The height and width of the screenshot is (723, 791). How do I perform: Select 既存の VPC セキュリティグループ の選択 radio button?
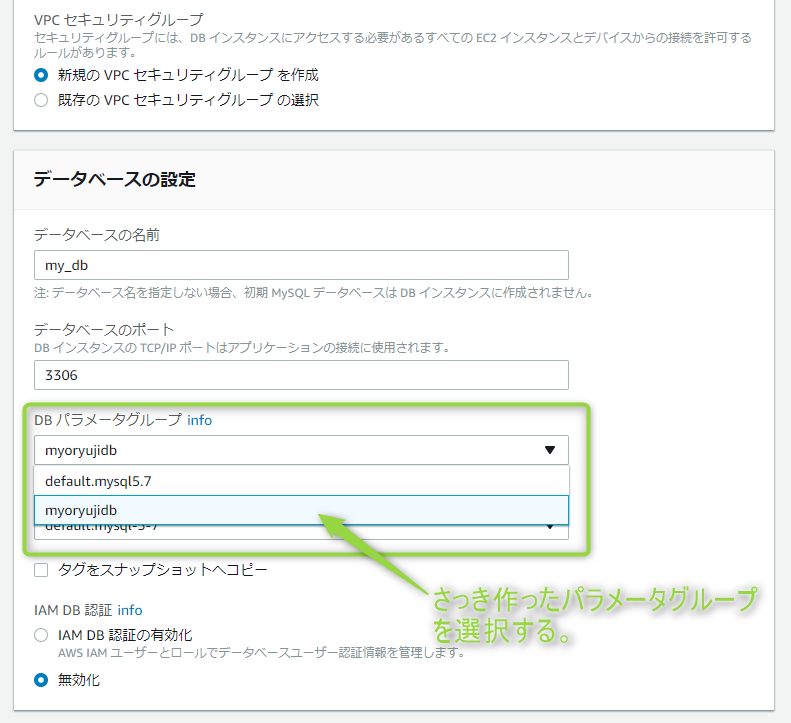[41, 100]
